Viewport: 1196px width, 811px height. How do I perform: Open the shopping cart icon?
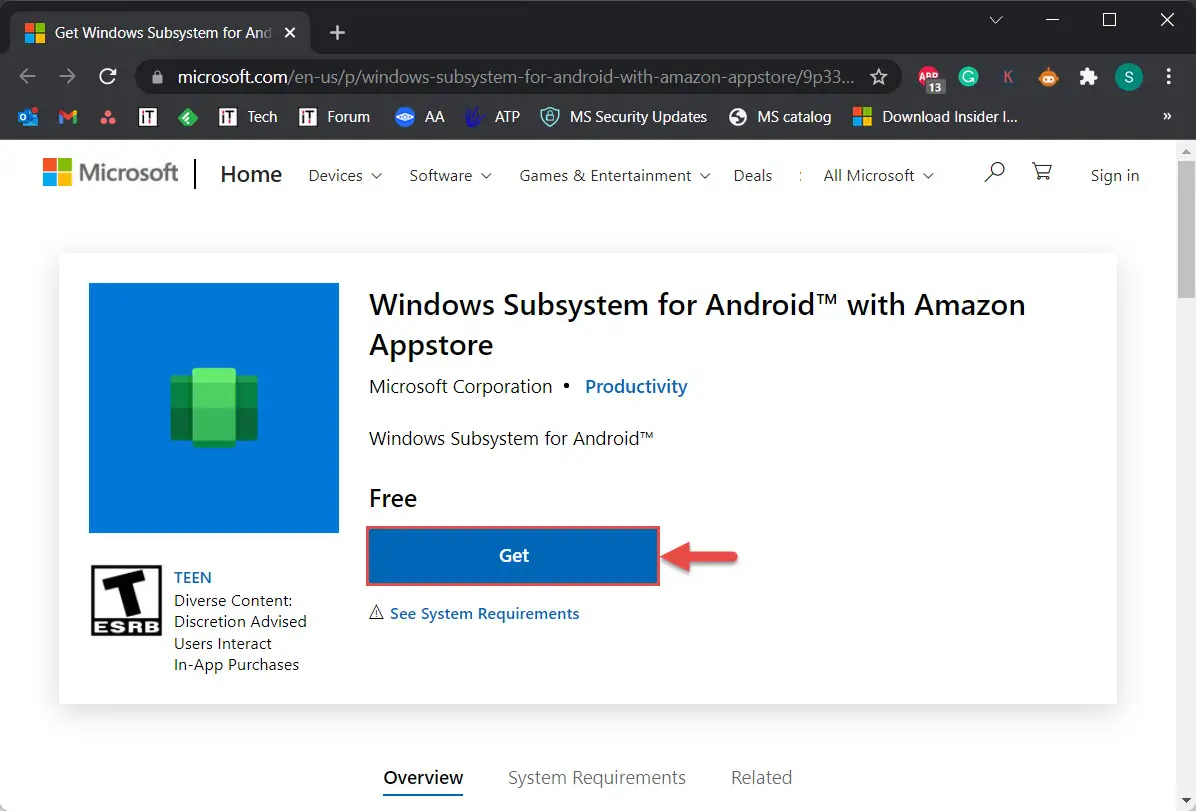(x=1042, y=172)
